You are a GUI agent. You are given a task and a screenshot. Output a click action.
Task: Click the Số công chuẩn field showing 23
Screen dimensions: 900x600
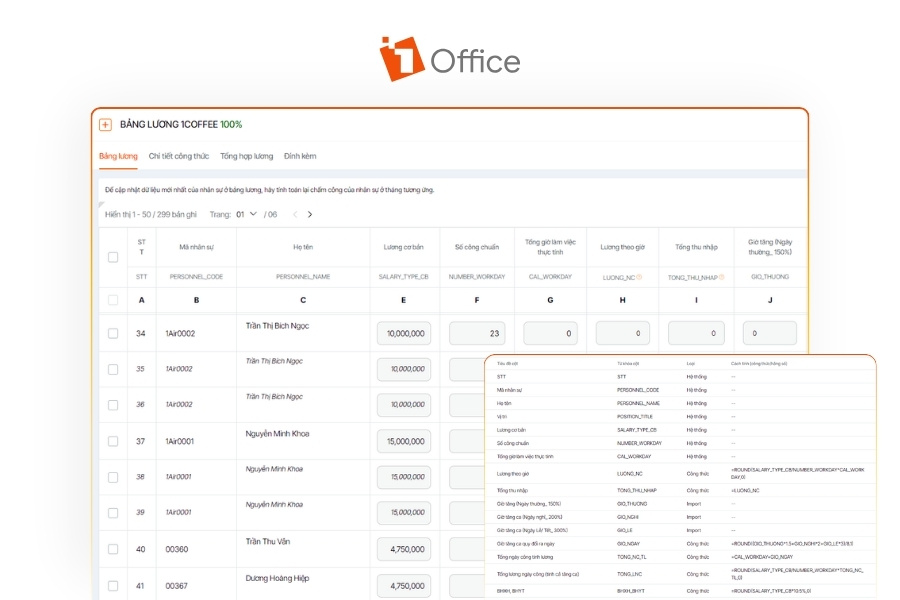(x=477, y=334)
